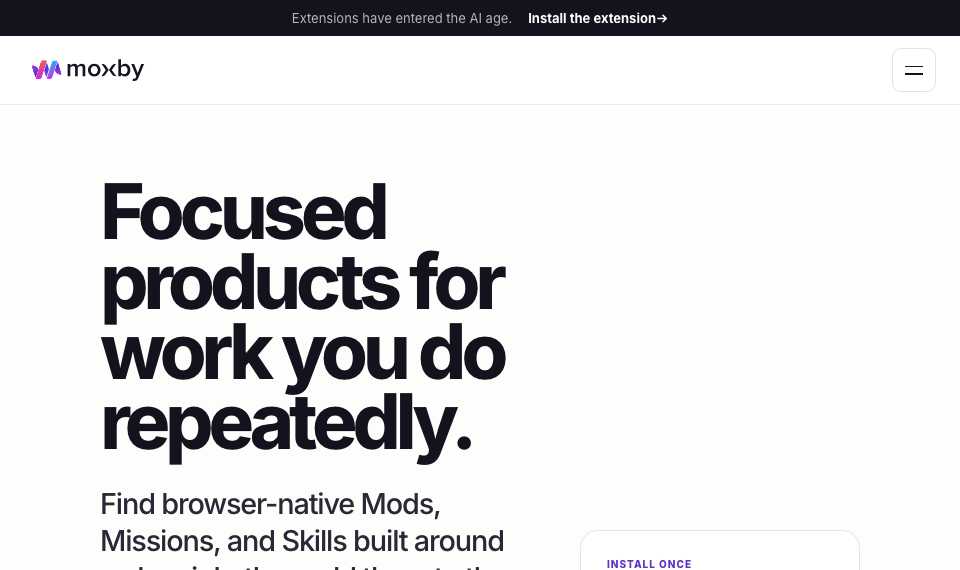Click the products for headline line
The image size is (960, 570).
303,285
